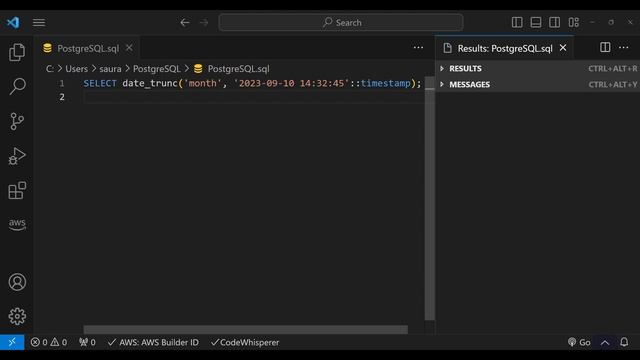
Task: Open the Extensions view
Action: tap(17, 190)
